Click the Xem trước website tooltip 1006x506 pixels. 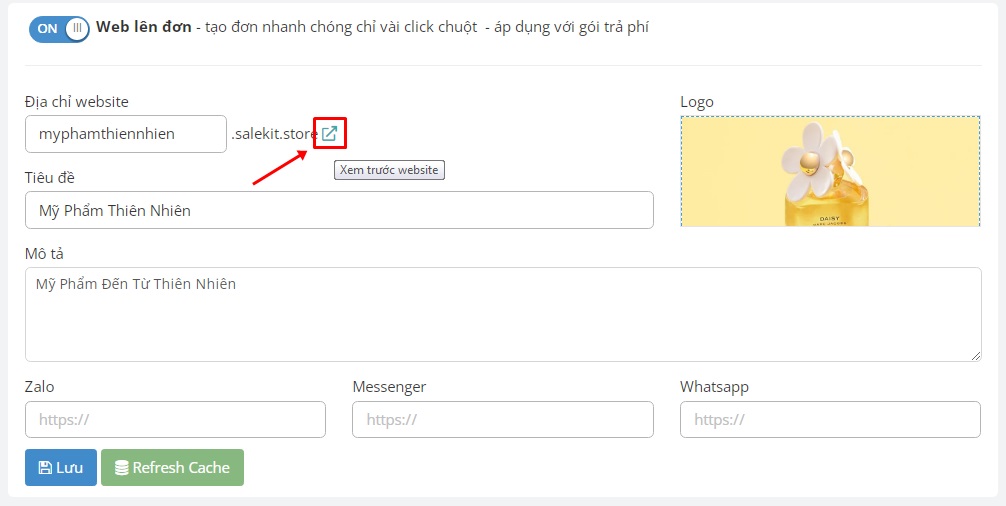(389, 170)
